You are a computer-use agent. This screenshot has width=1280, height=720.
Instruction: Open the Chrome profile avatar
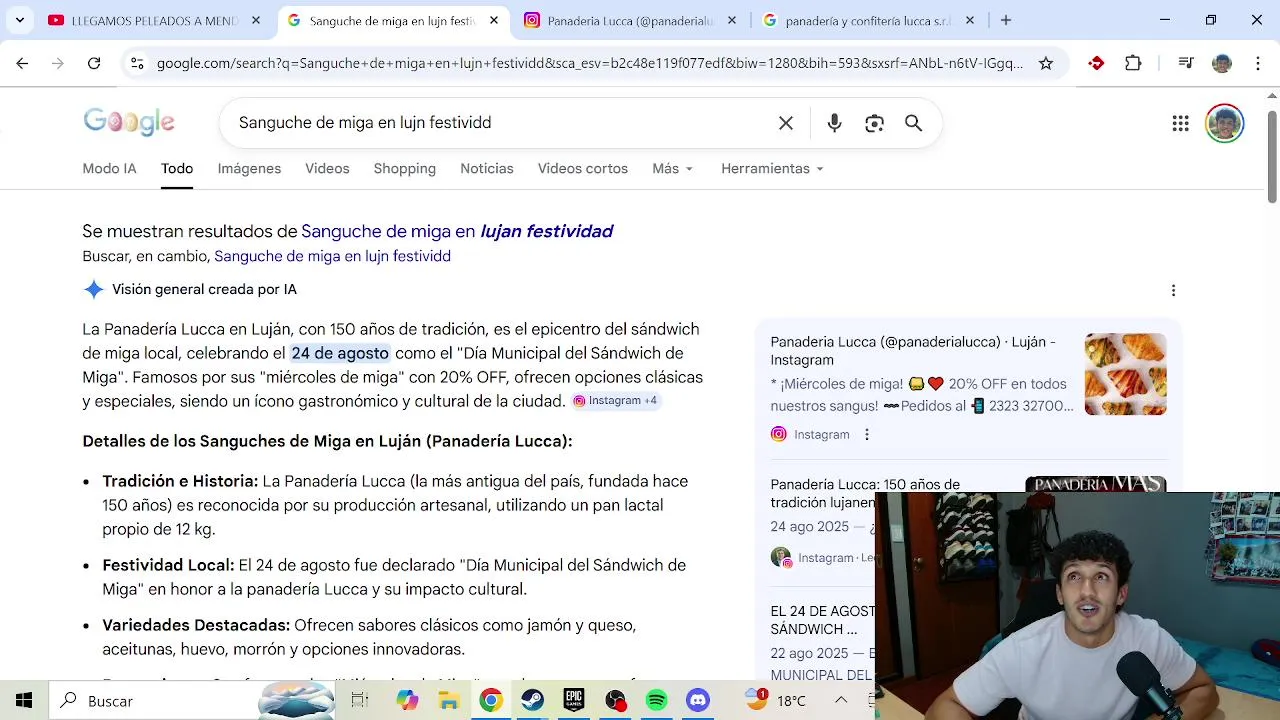point(1222,63)
